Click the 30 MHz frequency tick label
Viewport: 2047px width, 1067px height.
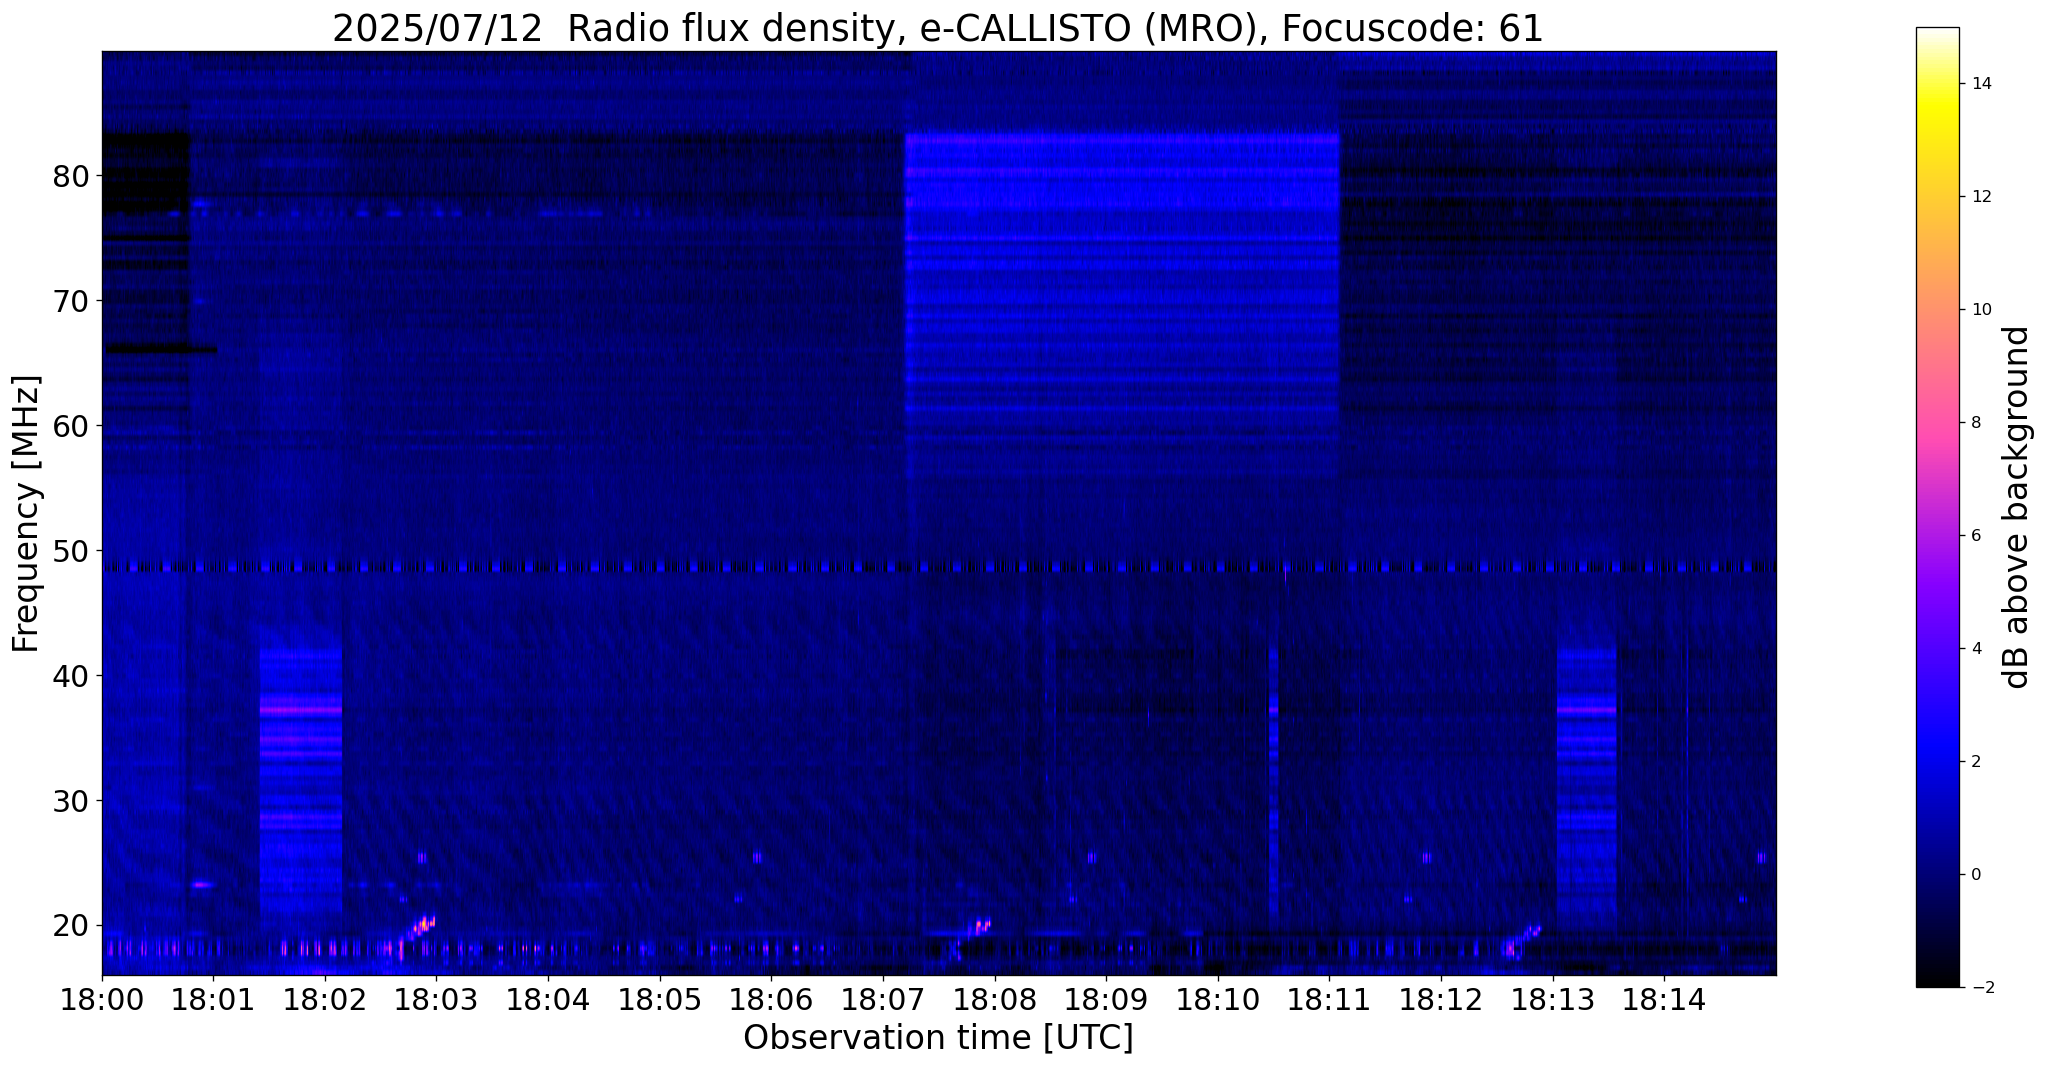[70, 801]
